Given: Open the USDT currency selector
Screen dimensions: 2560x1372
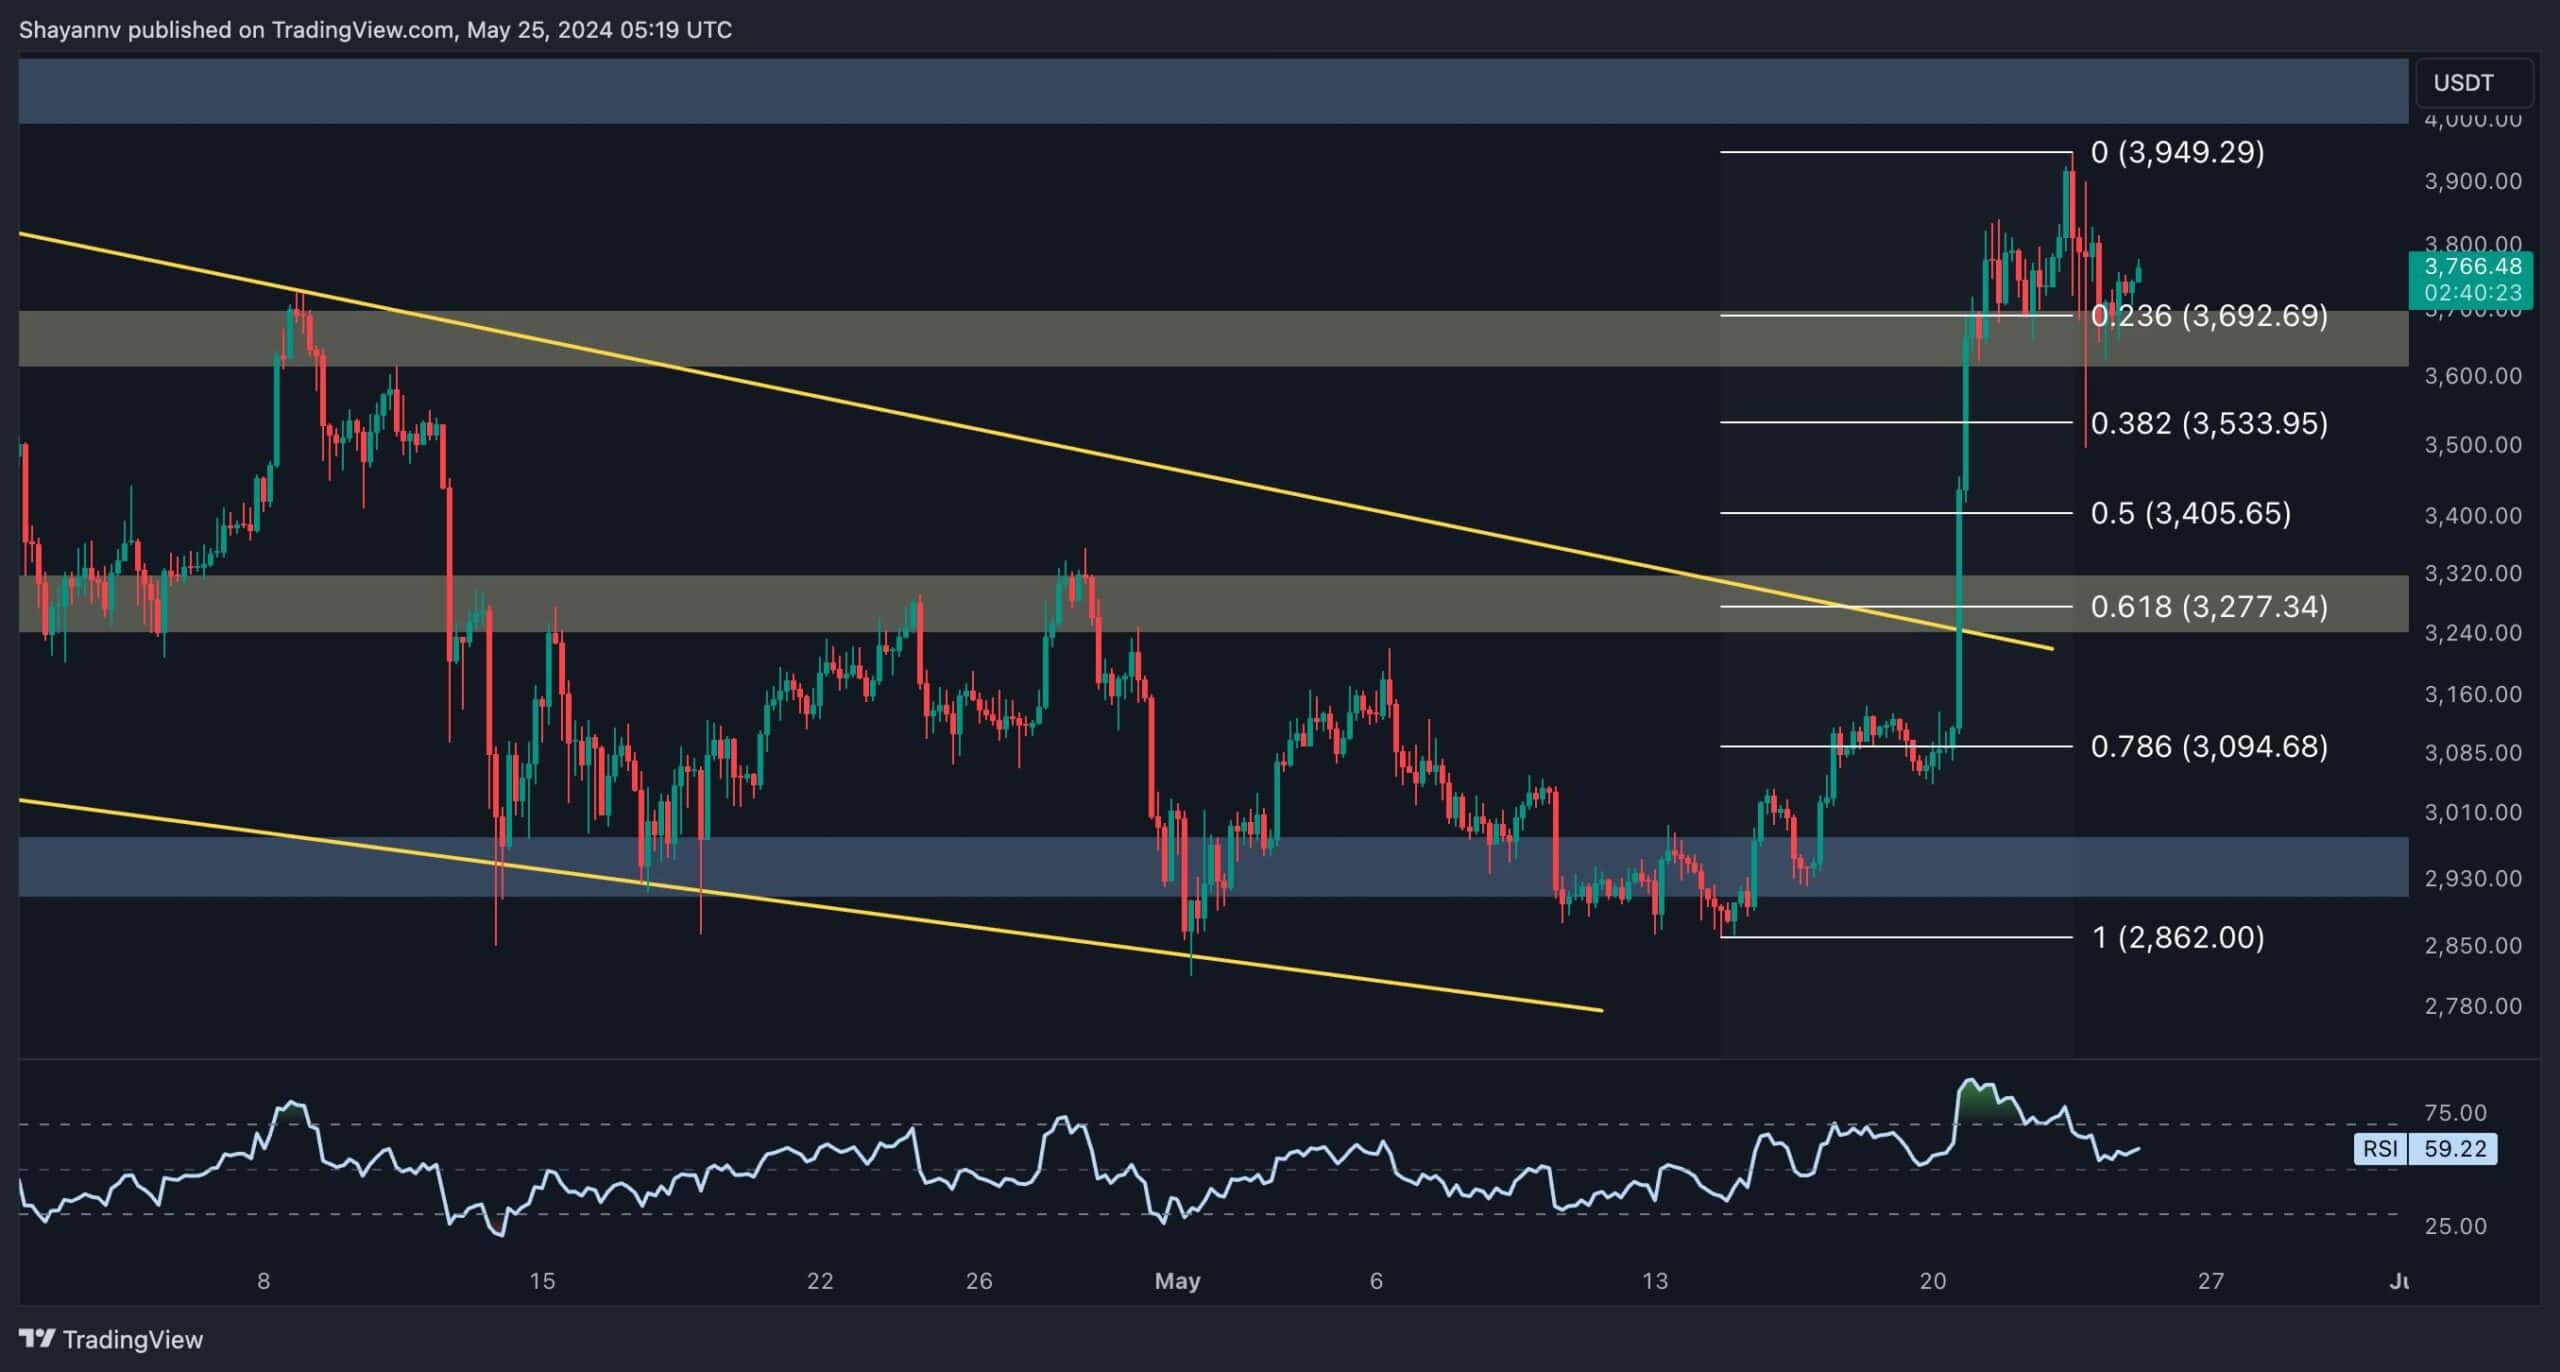Looking at the screenshot, I should 2473,82.
